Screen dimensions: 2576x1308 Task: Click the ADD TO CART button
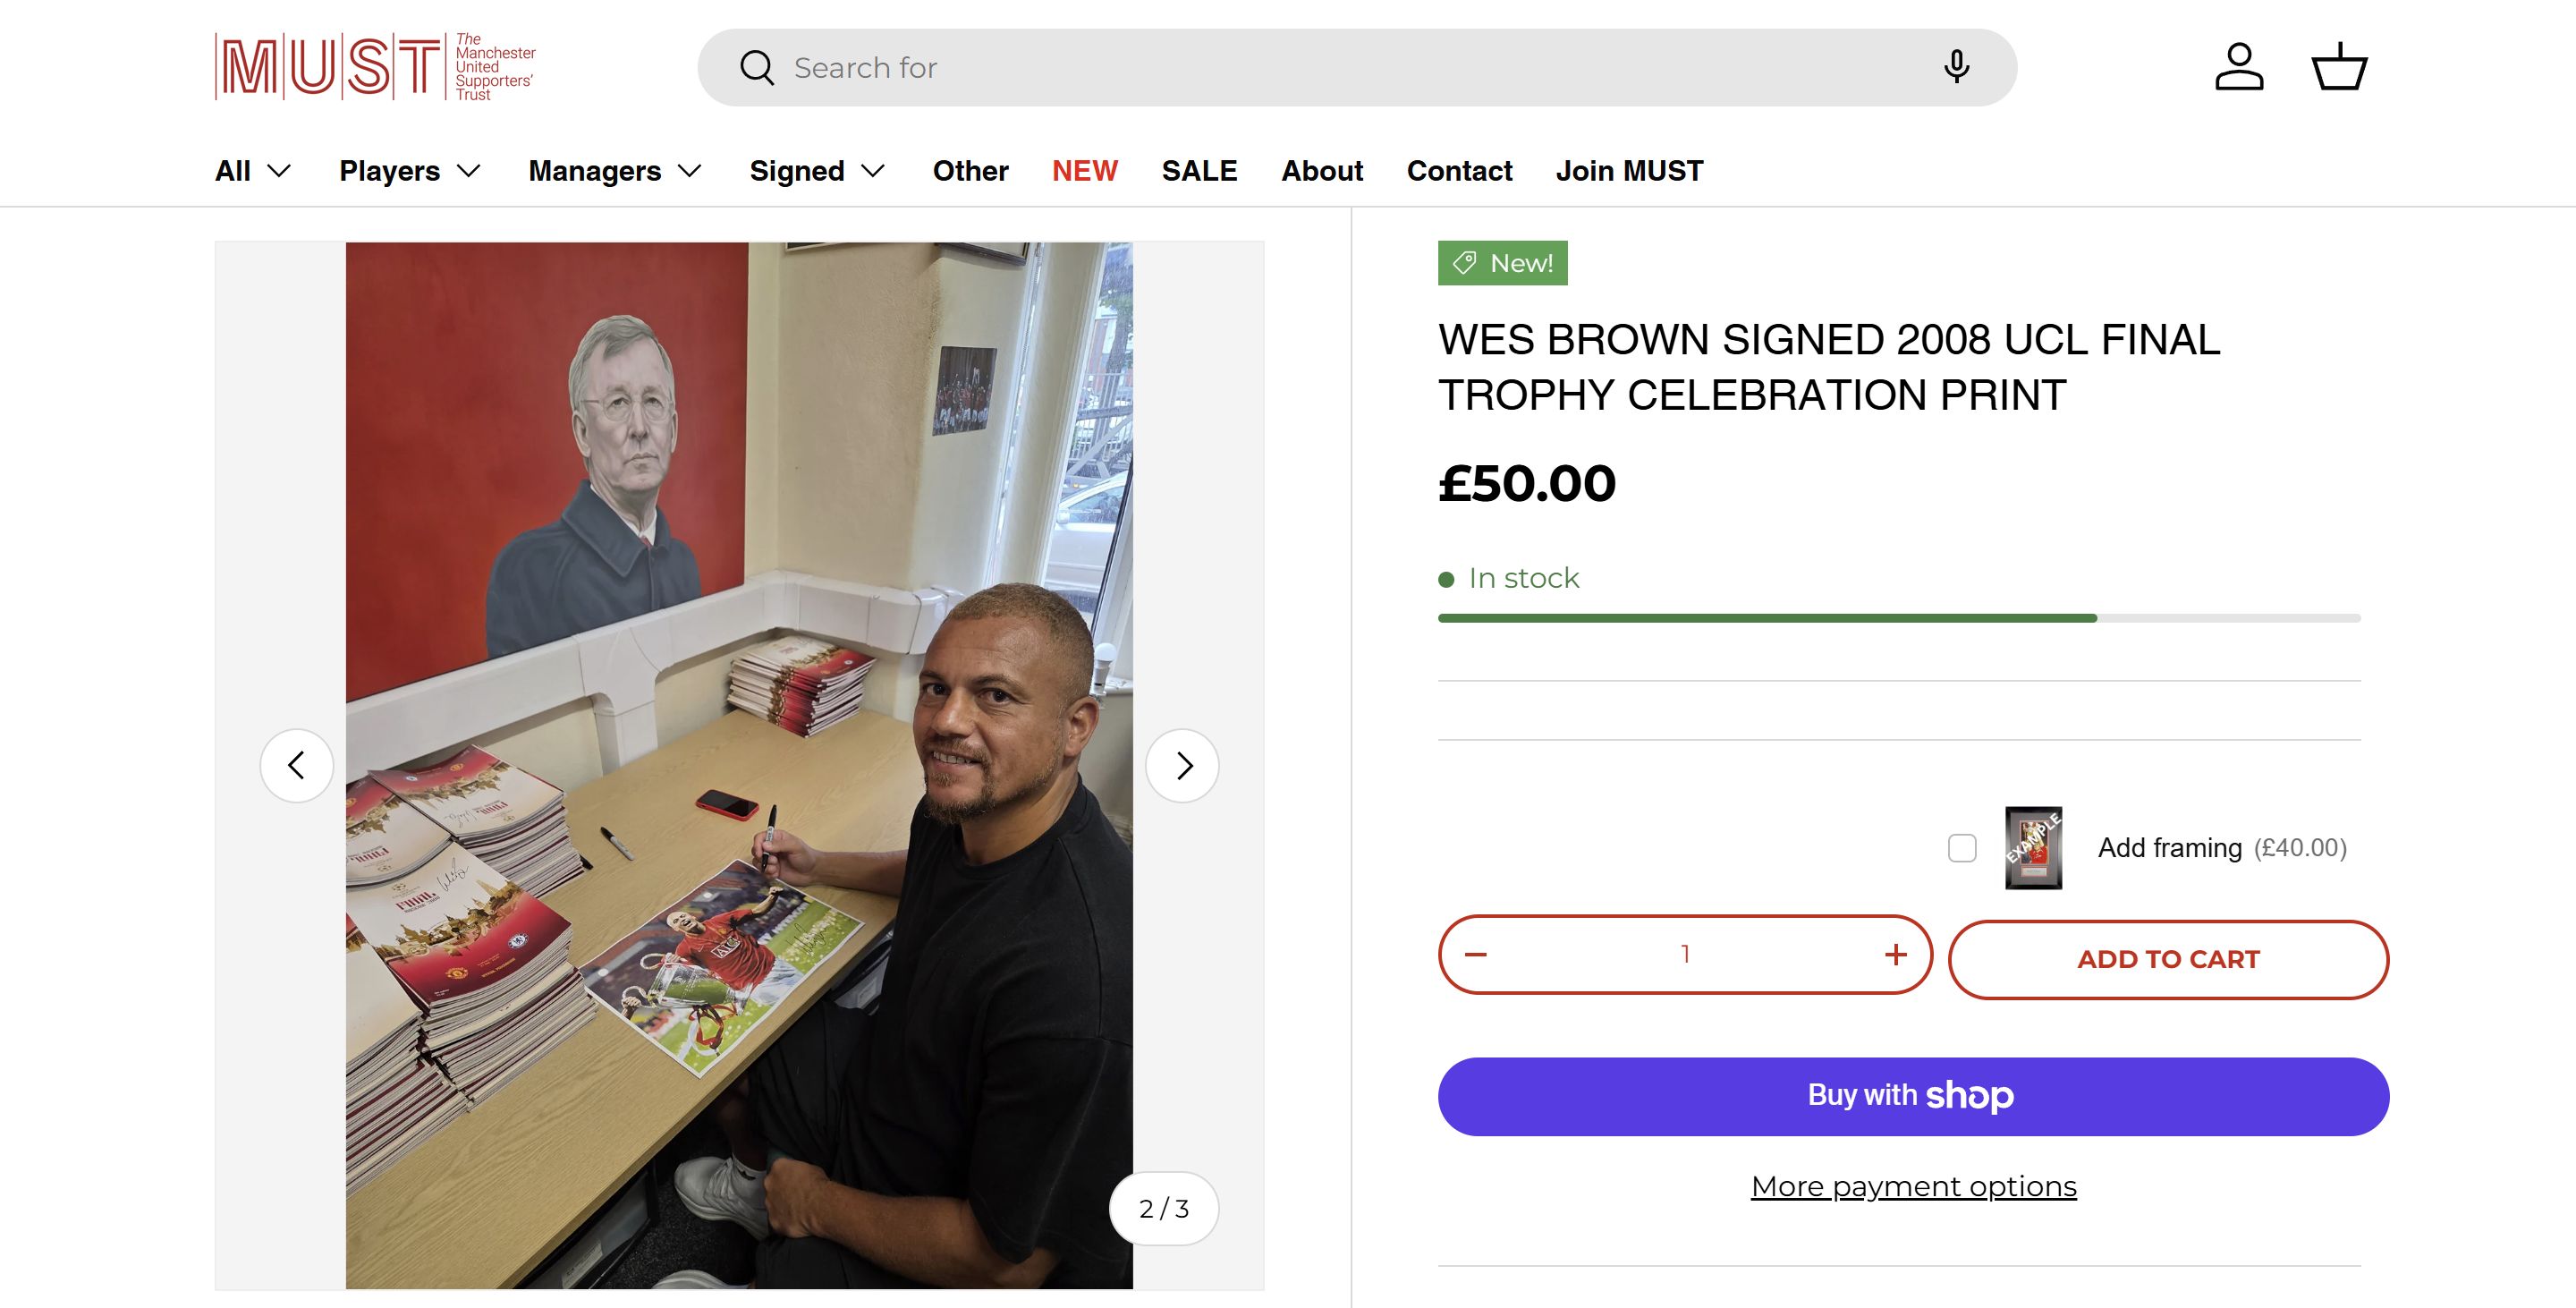click(2168, 960)
